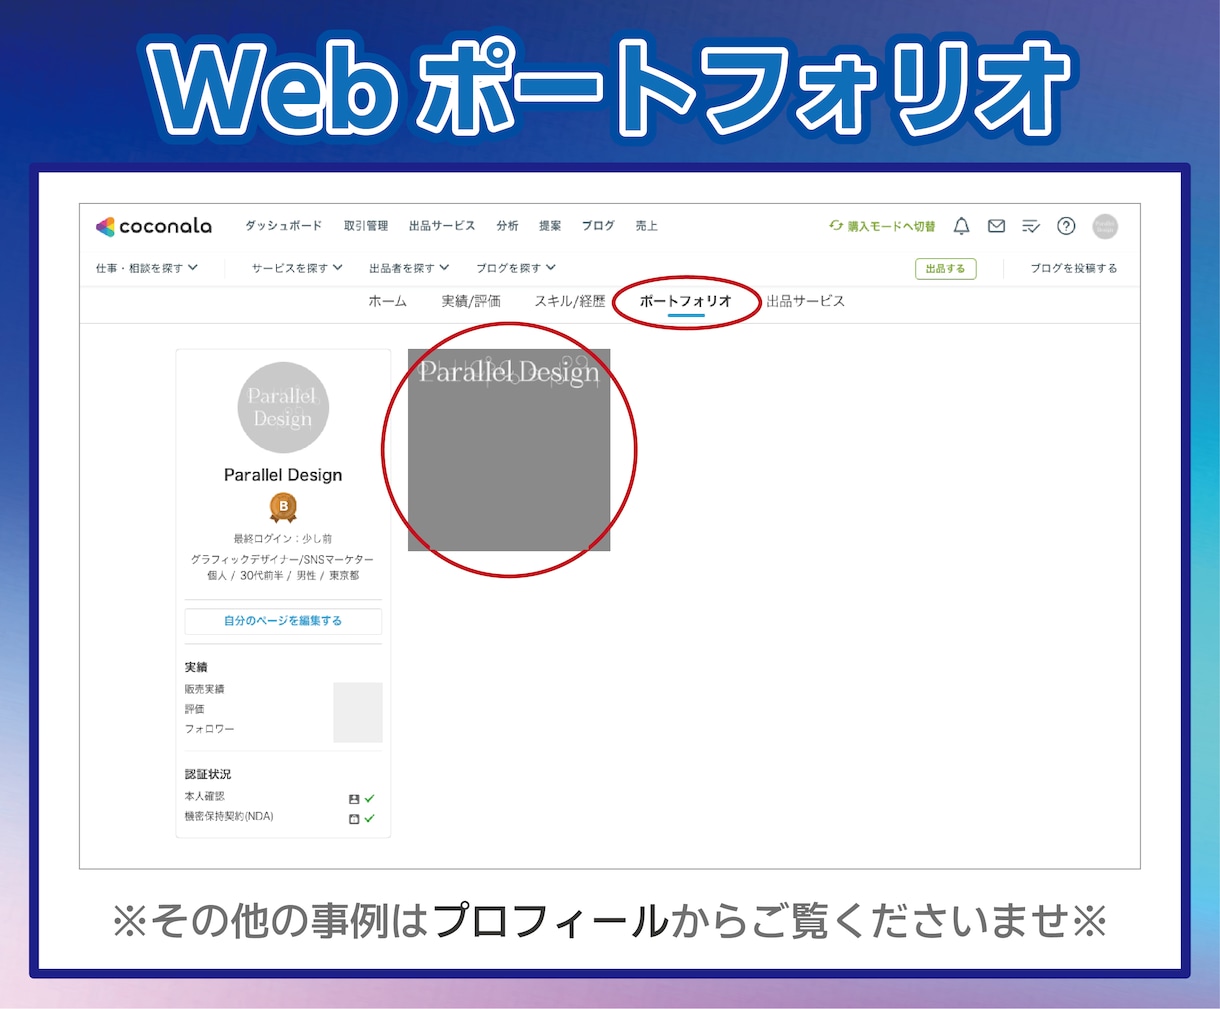The image size is (1220, 1009).
Task: Open the Parallel Design portfolio thumbnail
Action: [x=509, y=450]
